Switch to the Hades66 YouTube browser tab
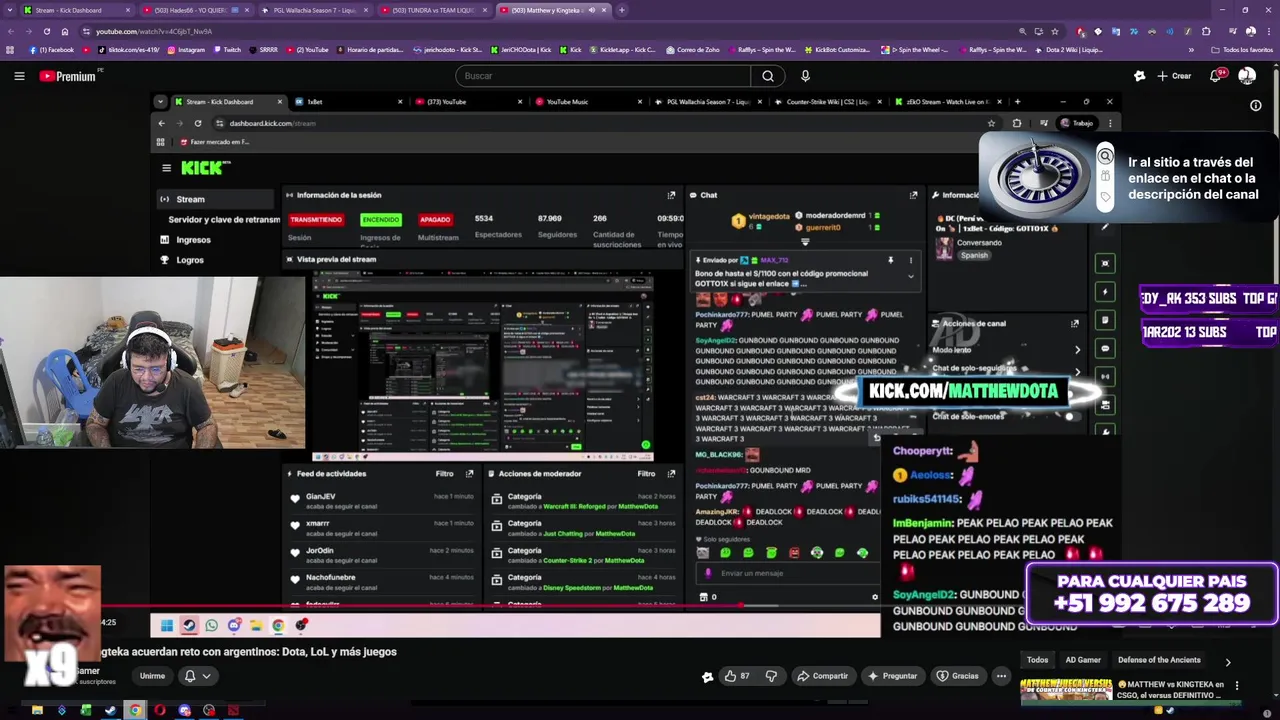The image size is (1280, 720). (195, 10)
